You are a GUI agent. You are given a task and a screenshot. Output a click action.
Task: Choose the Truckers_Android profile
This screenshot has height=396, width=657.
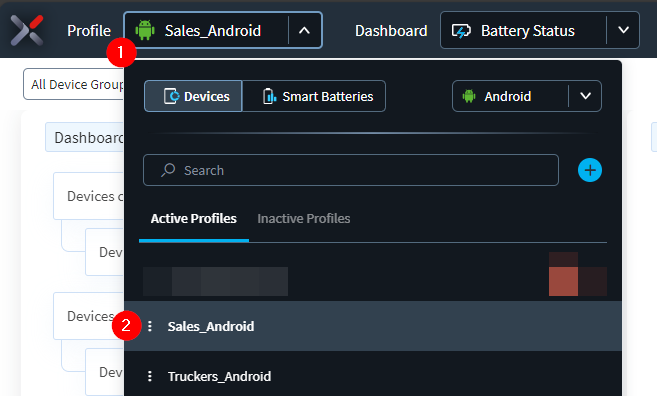tap(373, 376)
